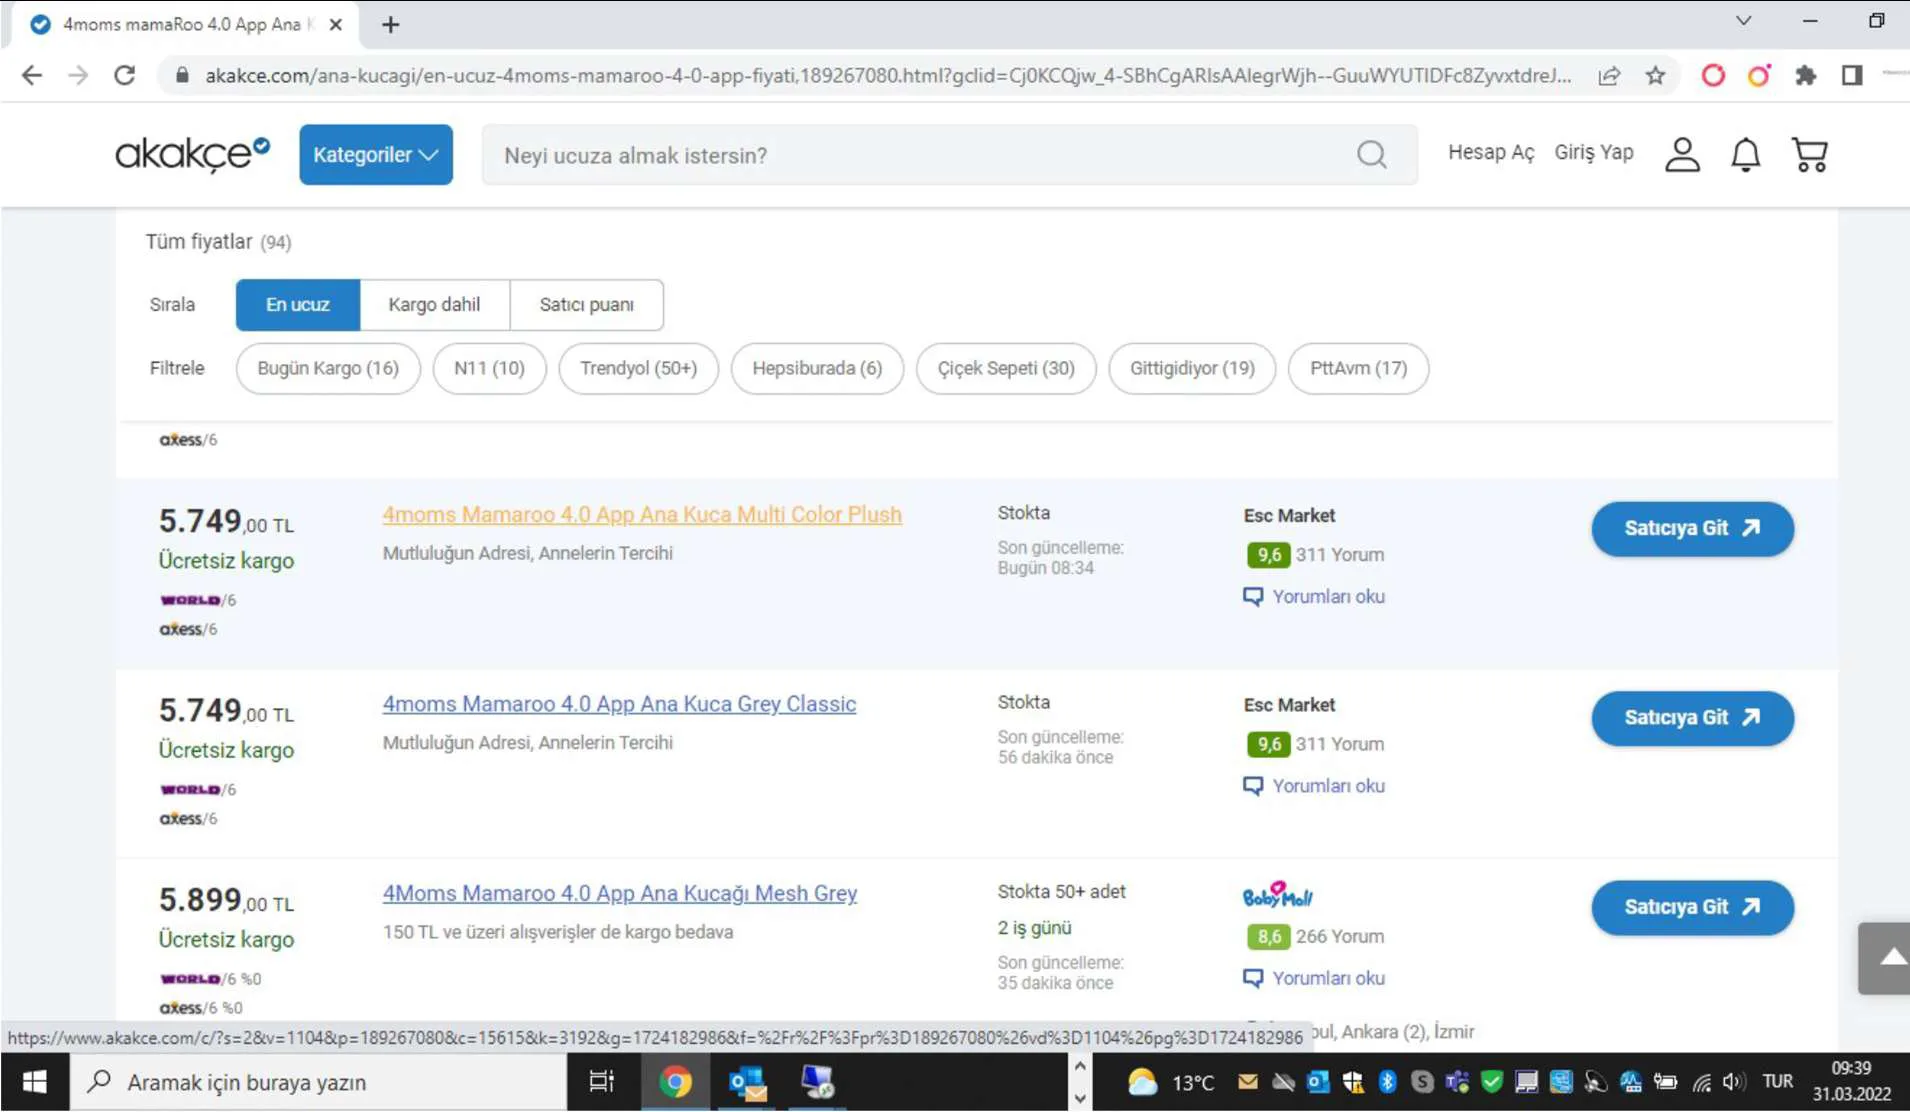The image size is (1910, 1112).
Task: Click the Skype tray icon
Action: (1422, 1081)
